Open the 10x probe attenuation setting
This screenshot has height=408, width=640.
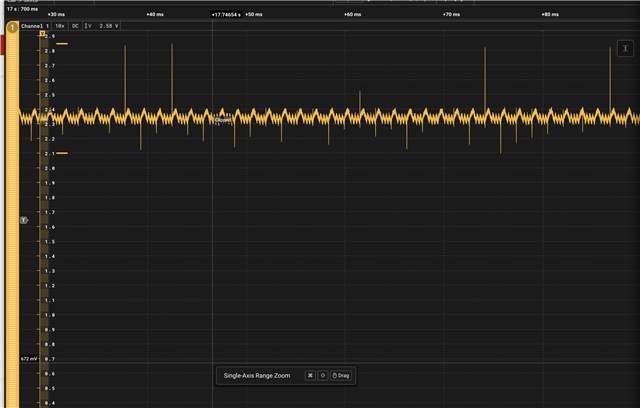pyautogui.click(x=60, y=26)
